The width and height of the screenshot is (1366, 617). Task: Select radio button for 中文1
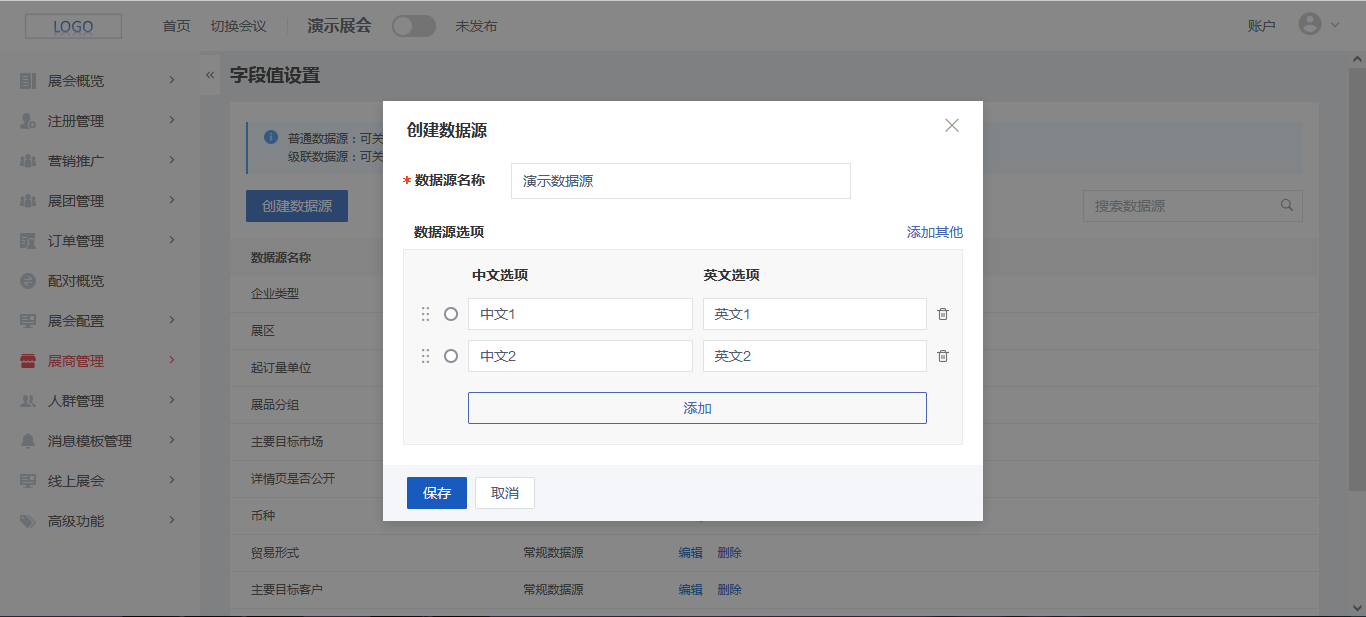[451, 314]
